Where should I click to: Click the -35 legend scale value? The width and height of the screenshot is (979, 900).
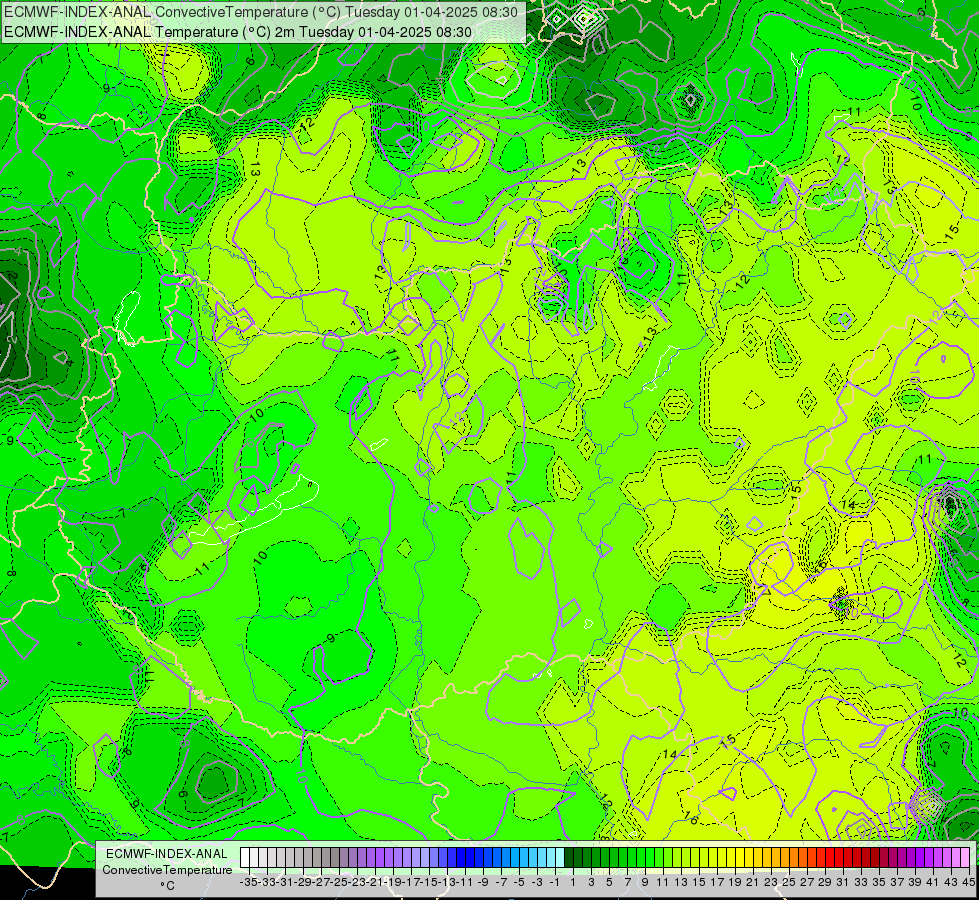coord(249,883)
